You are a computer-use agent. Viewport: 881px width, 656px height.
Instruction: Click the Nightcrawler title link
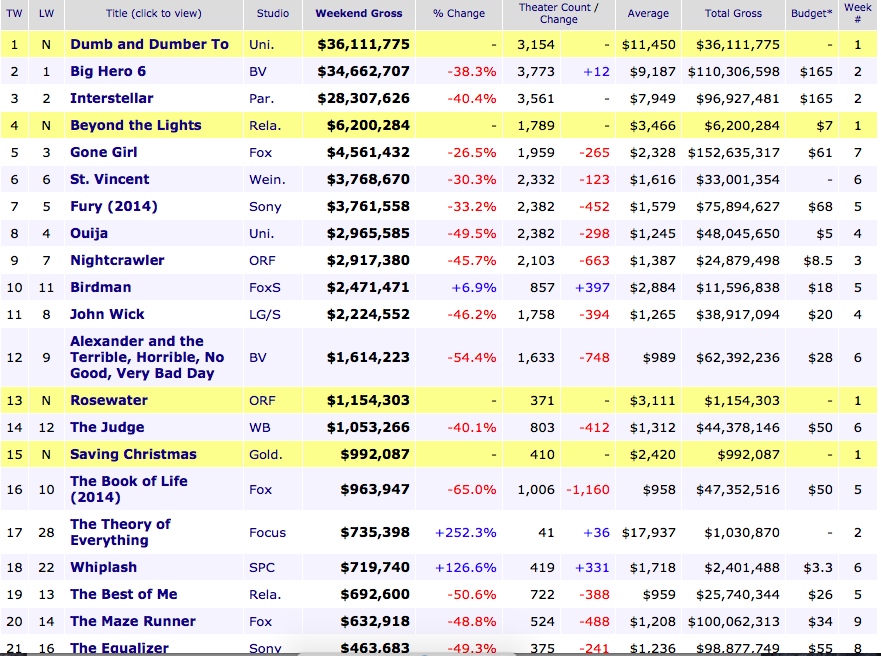pyautogui.click(x=117, y=260)
